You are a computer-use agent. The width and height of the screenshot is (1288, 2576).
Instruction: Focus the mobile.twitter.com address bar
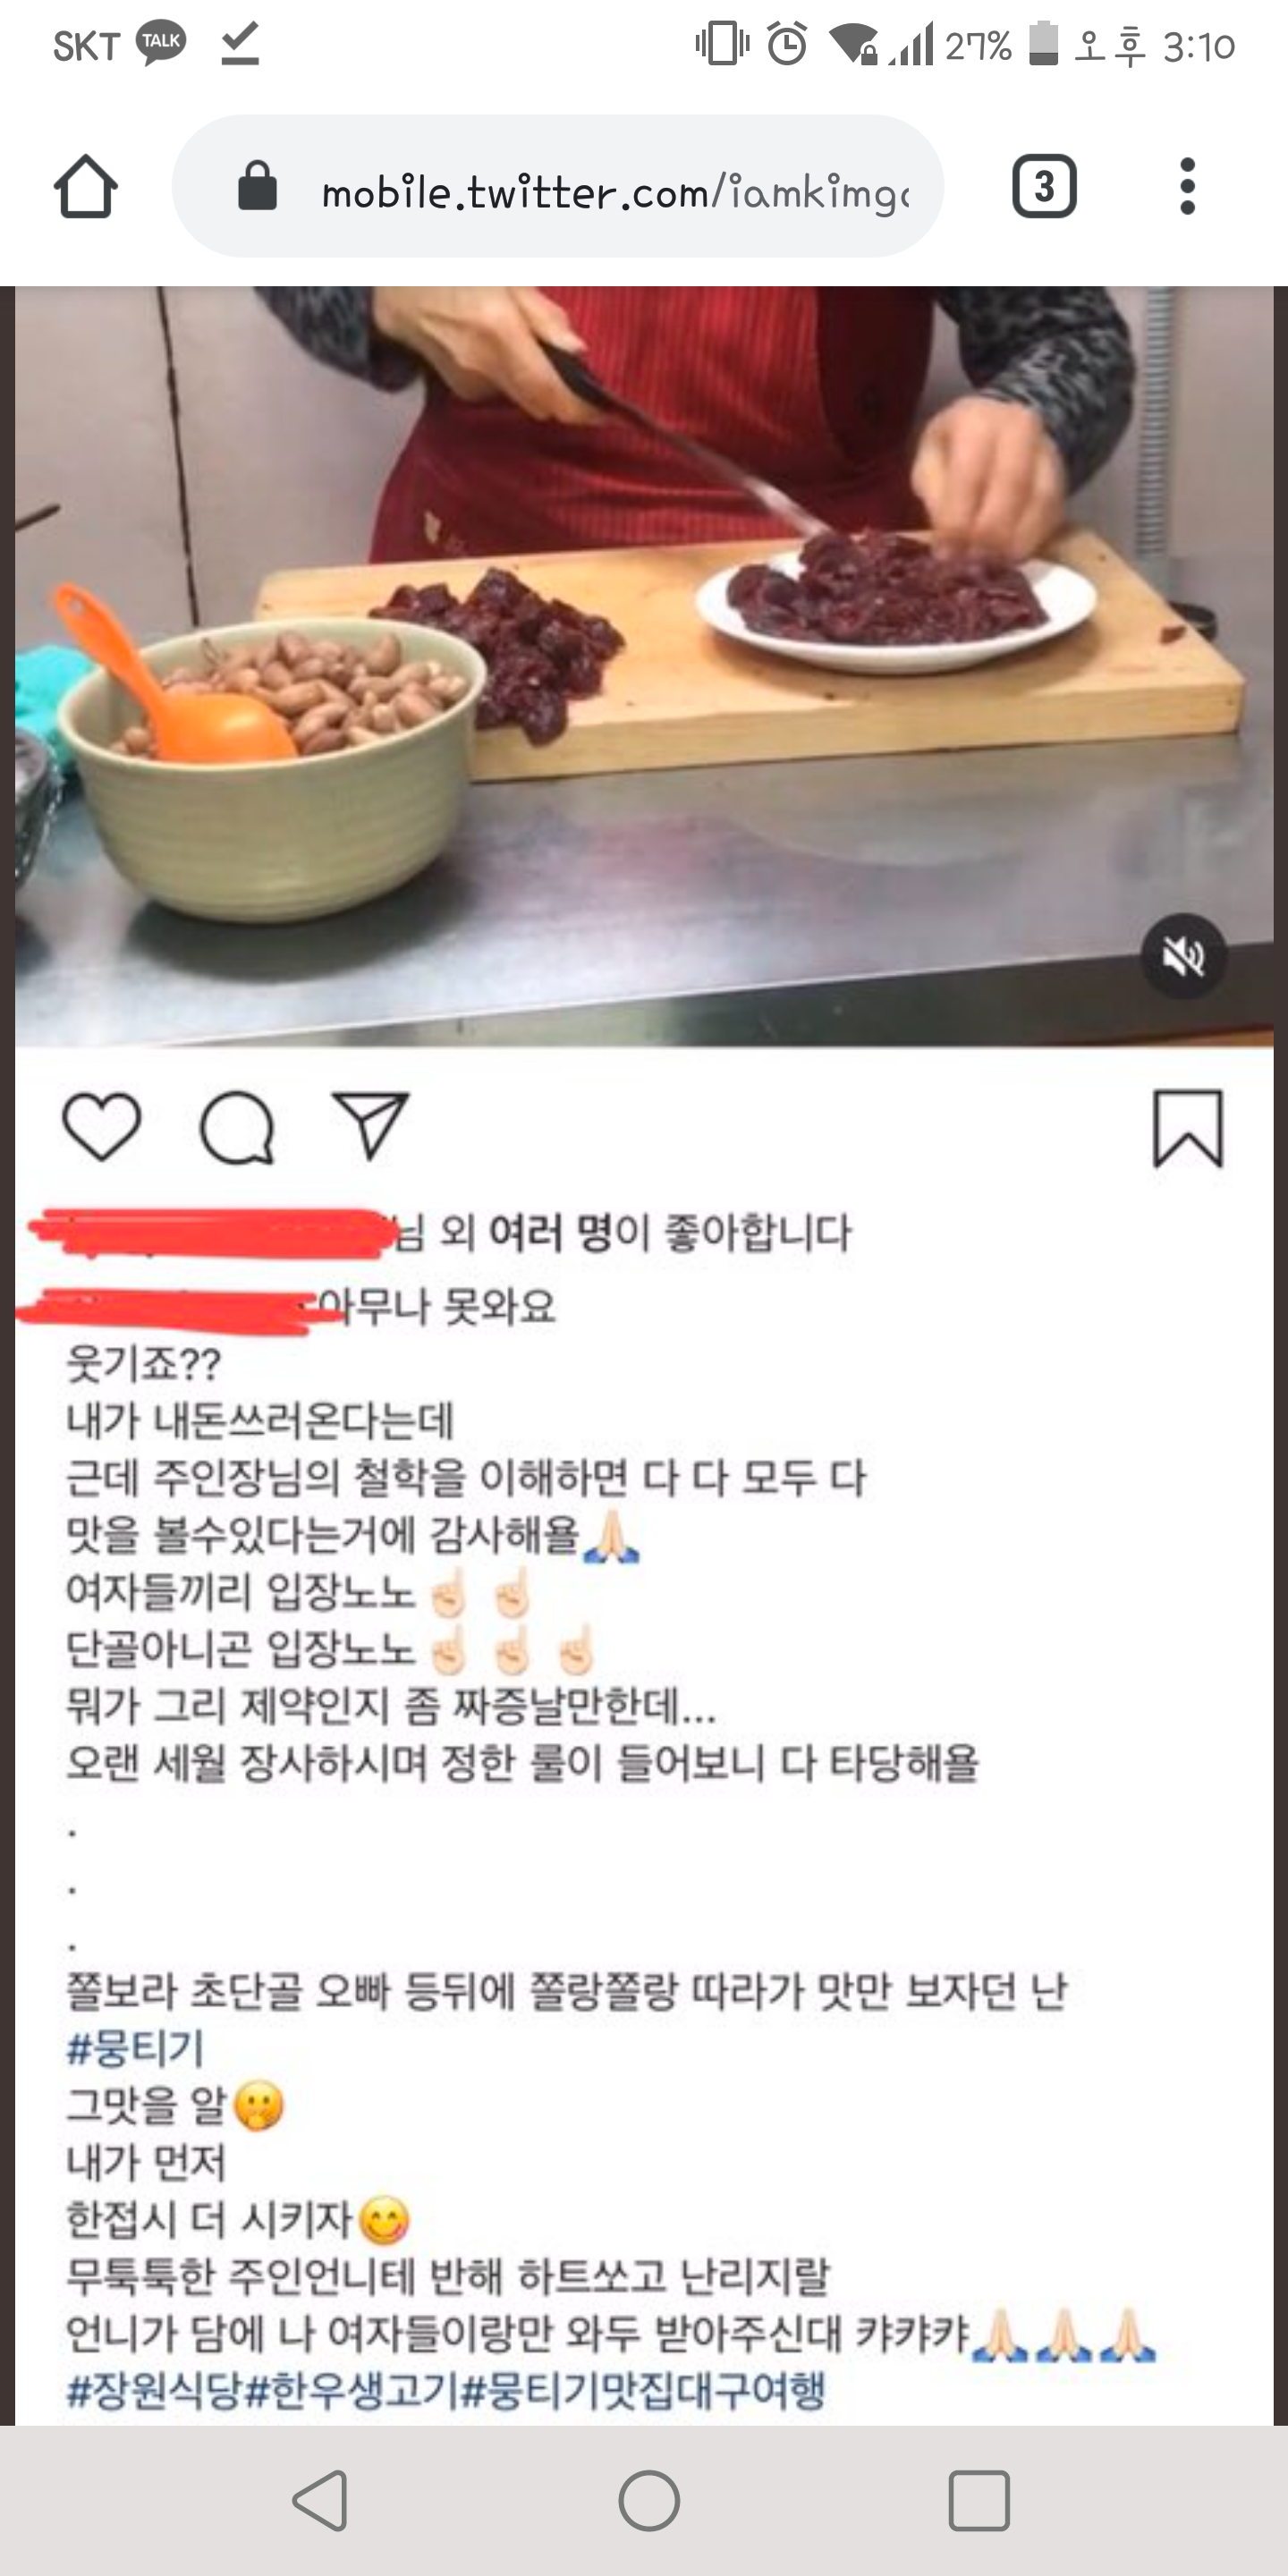[x=558, y=186]
